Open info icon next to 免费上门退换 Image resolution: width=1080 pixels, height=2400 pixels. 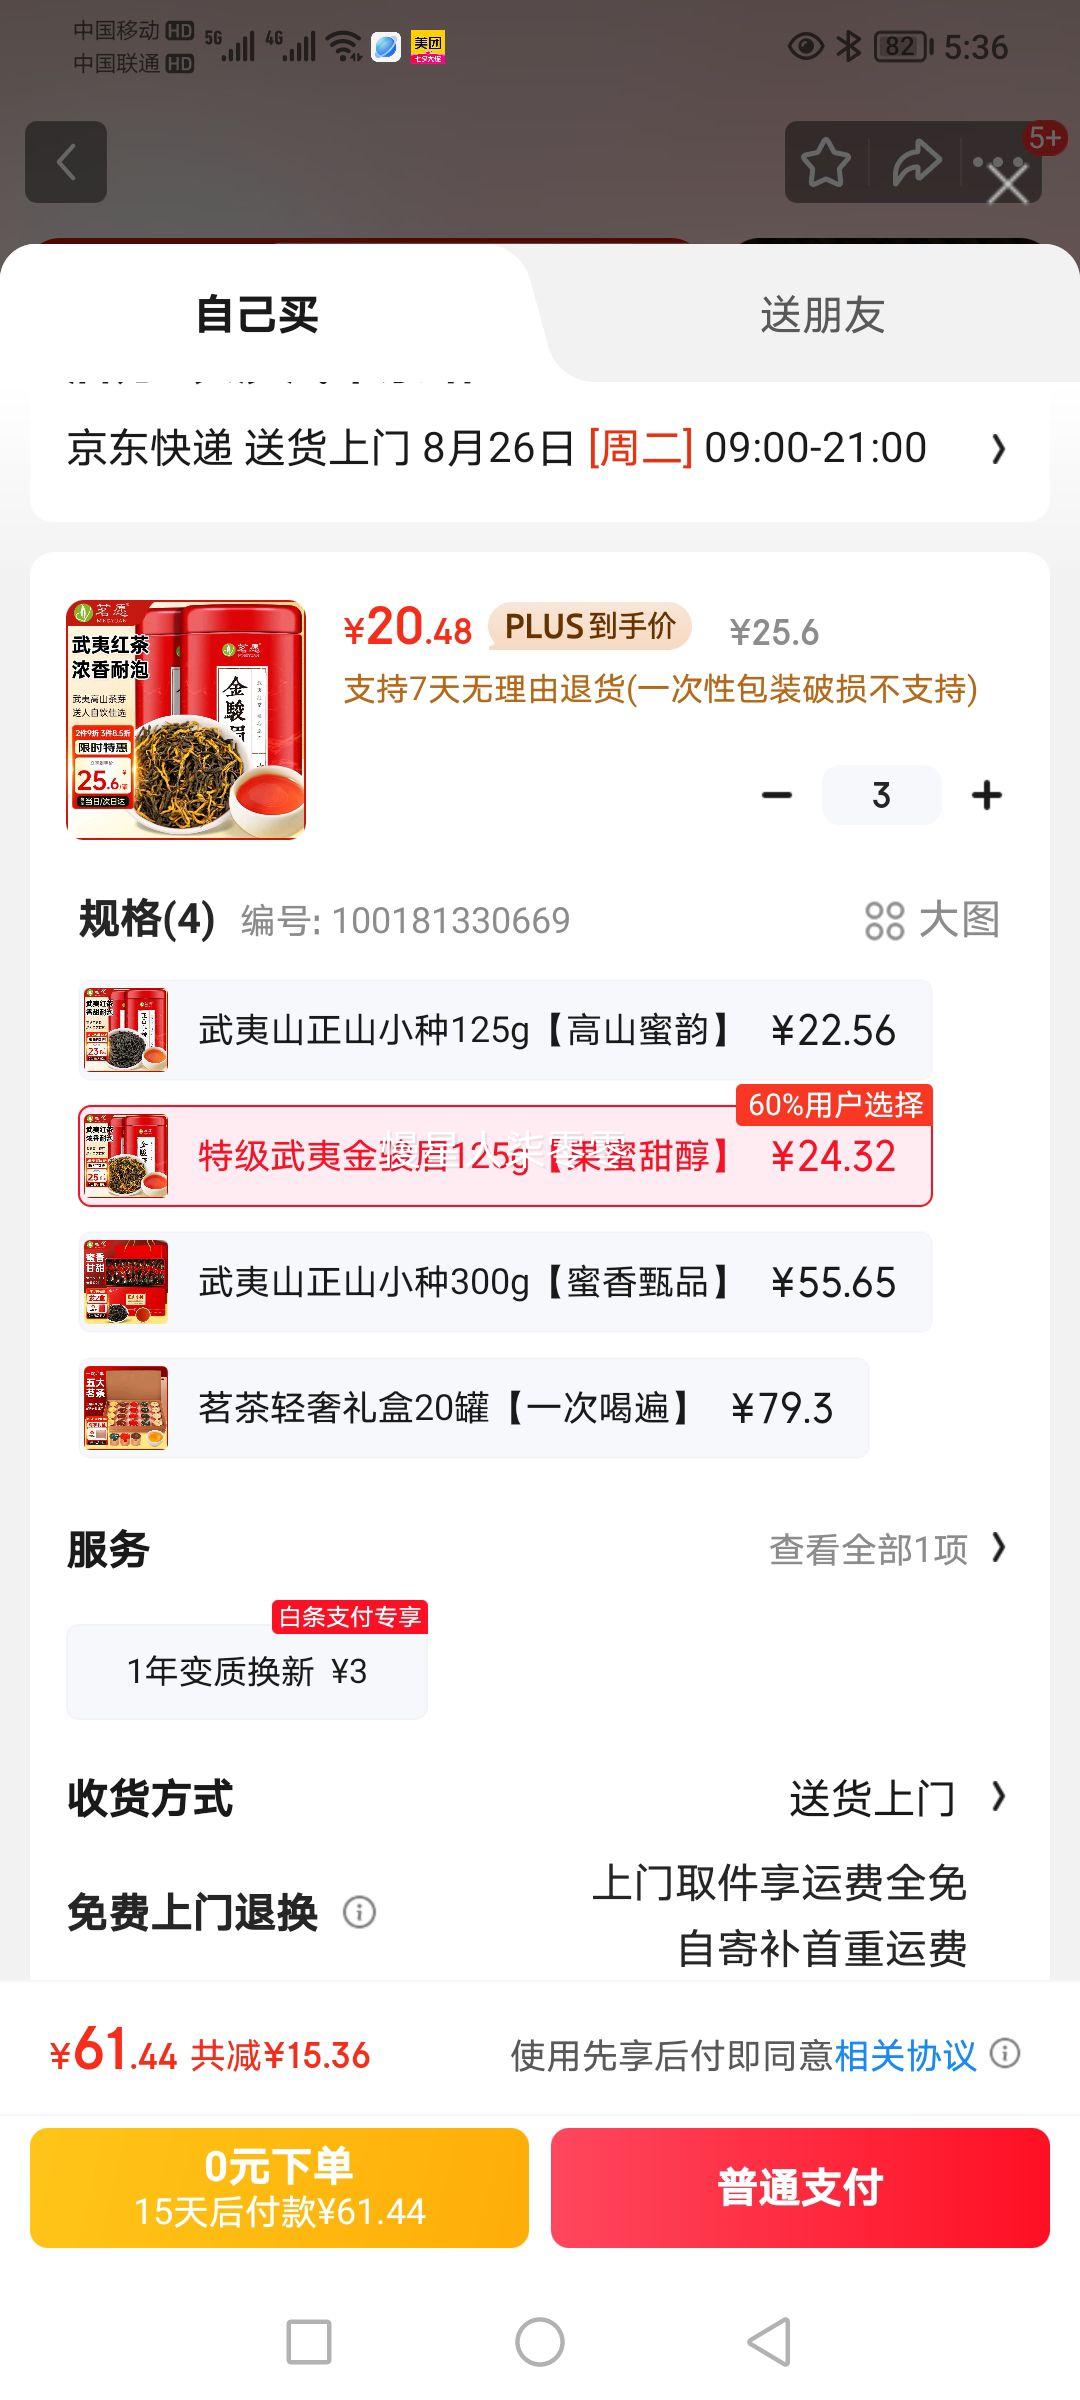coord(360,1912)
